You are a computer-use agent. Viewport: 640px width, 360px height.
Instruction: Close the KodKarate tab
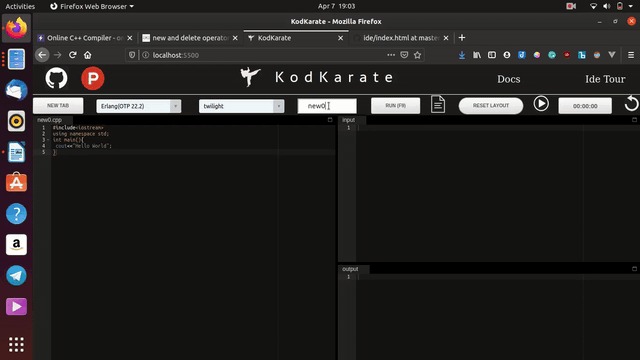click(x=340, y=38)
